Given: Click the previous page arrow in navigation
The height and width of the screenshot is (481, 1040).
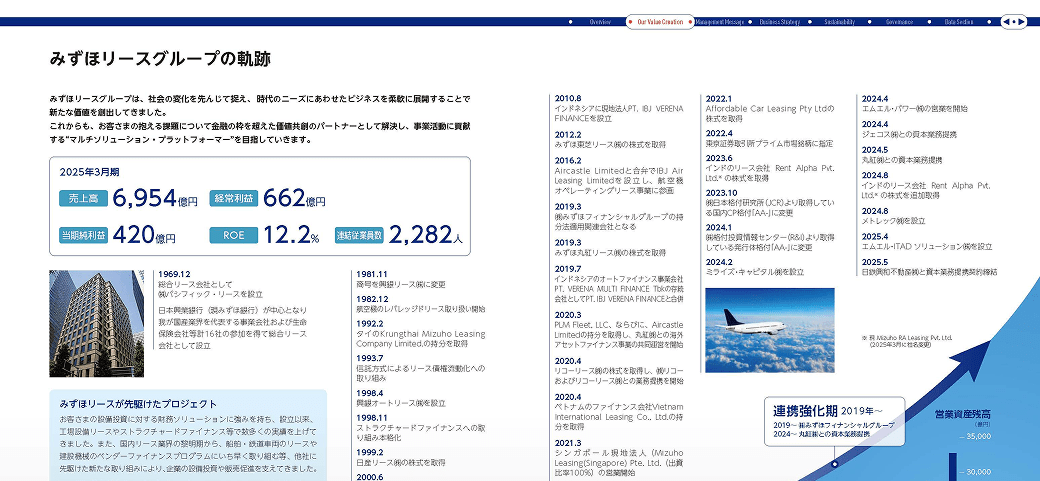Looking at the screenshot, I should 1006,21.
